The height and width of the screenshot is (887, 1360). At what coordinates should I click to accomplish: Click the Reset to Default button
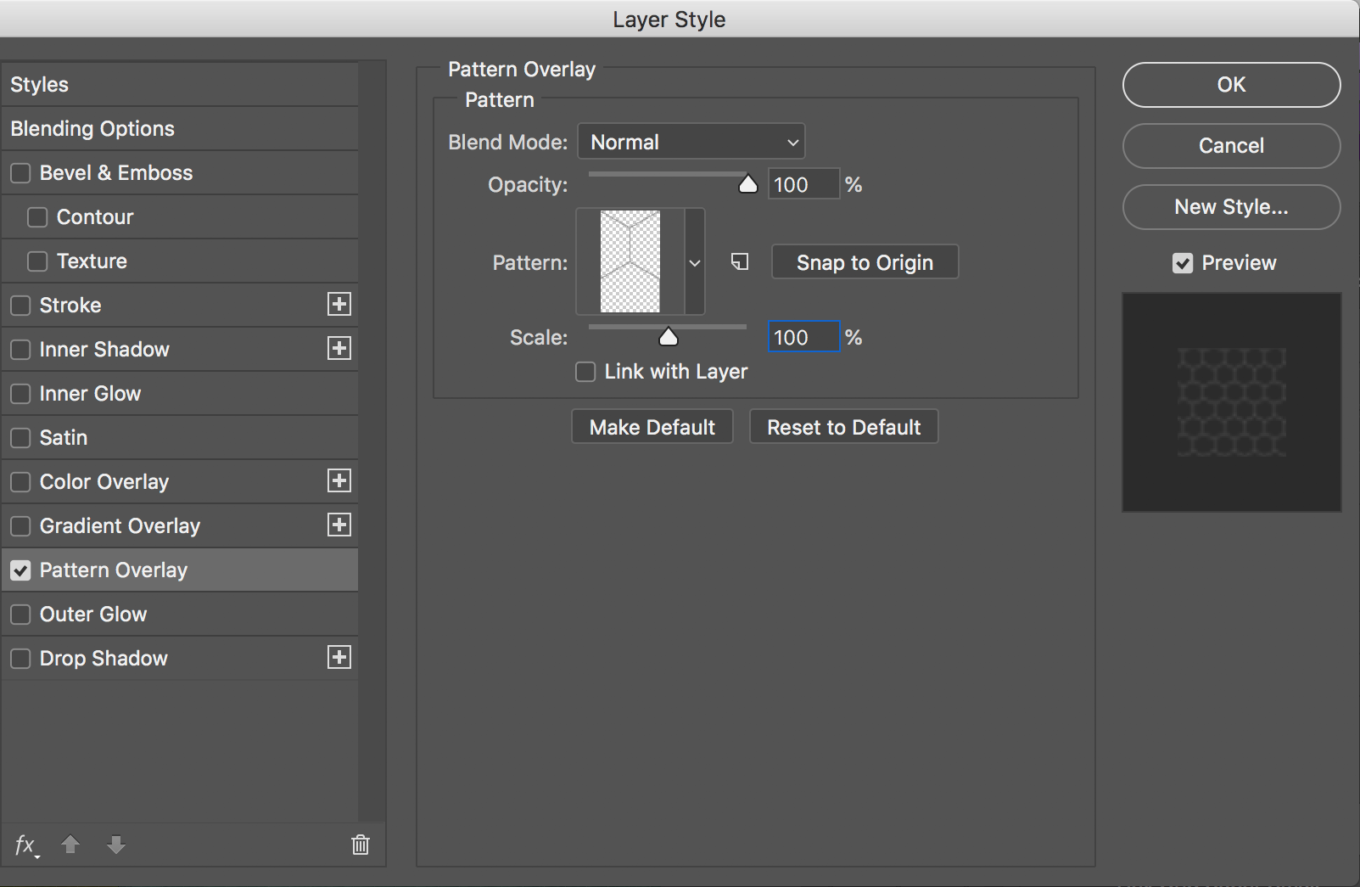tap(843, 427)
